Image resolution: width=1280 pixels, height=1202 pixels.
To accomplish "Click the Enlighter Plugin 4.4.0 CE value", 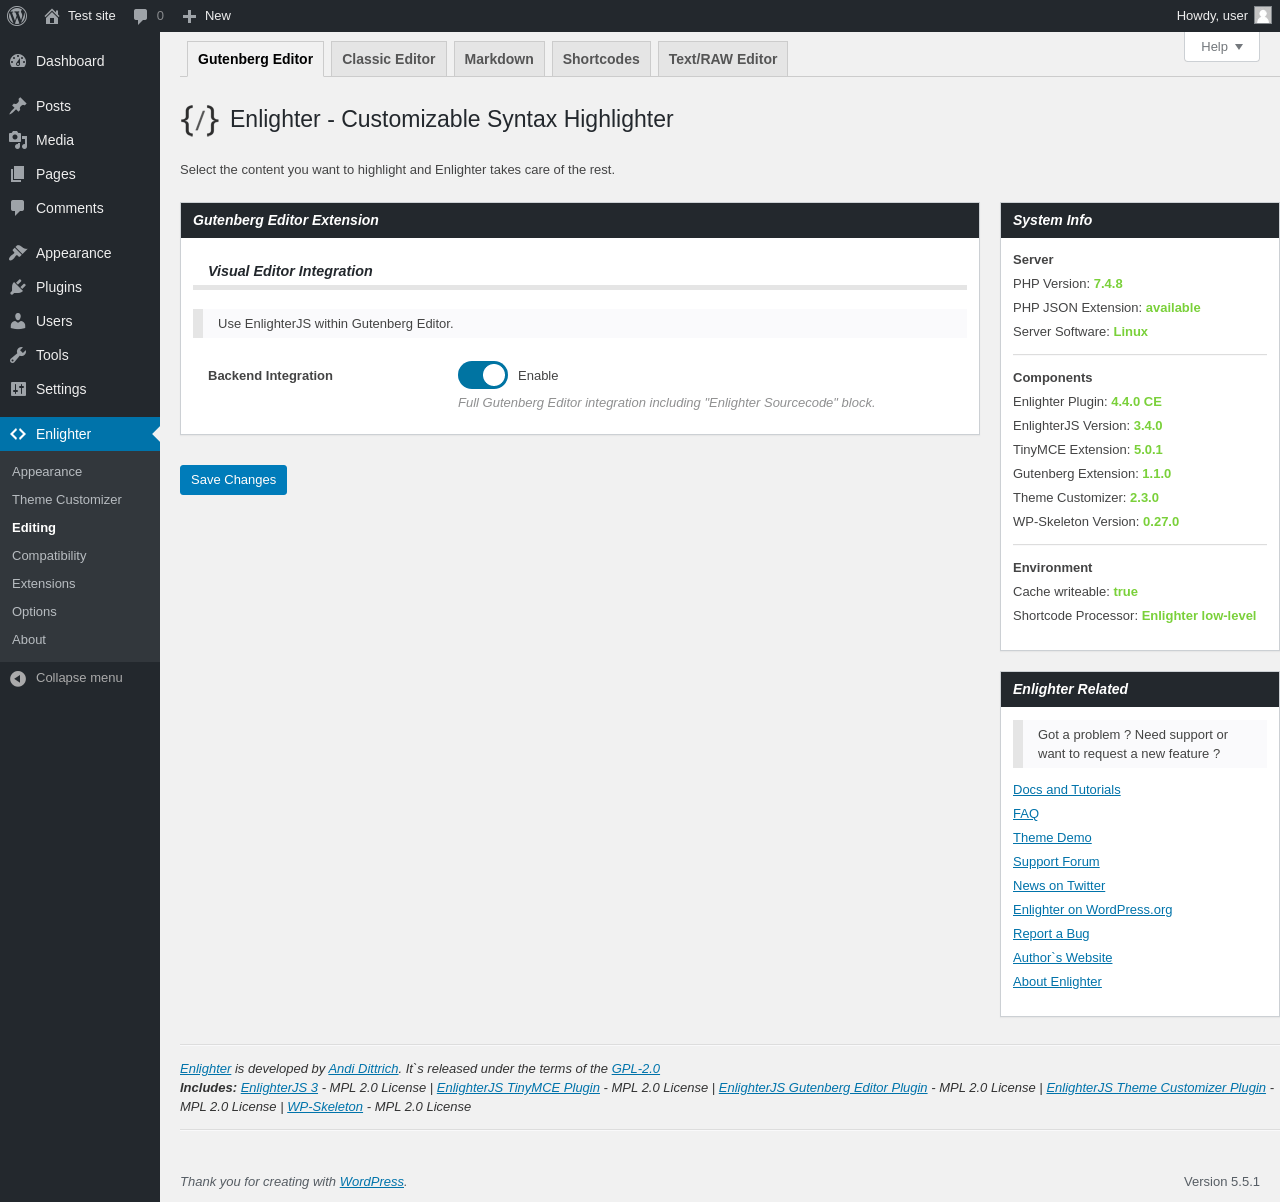I will click(1136, 402).
